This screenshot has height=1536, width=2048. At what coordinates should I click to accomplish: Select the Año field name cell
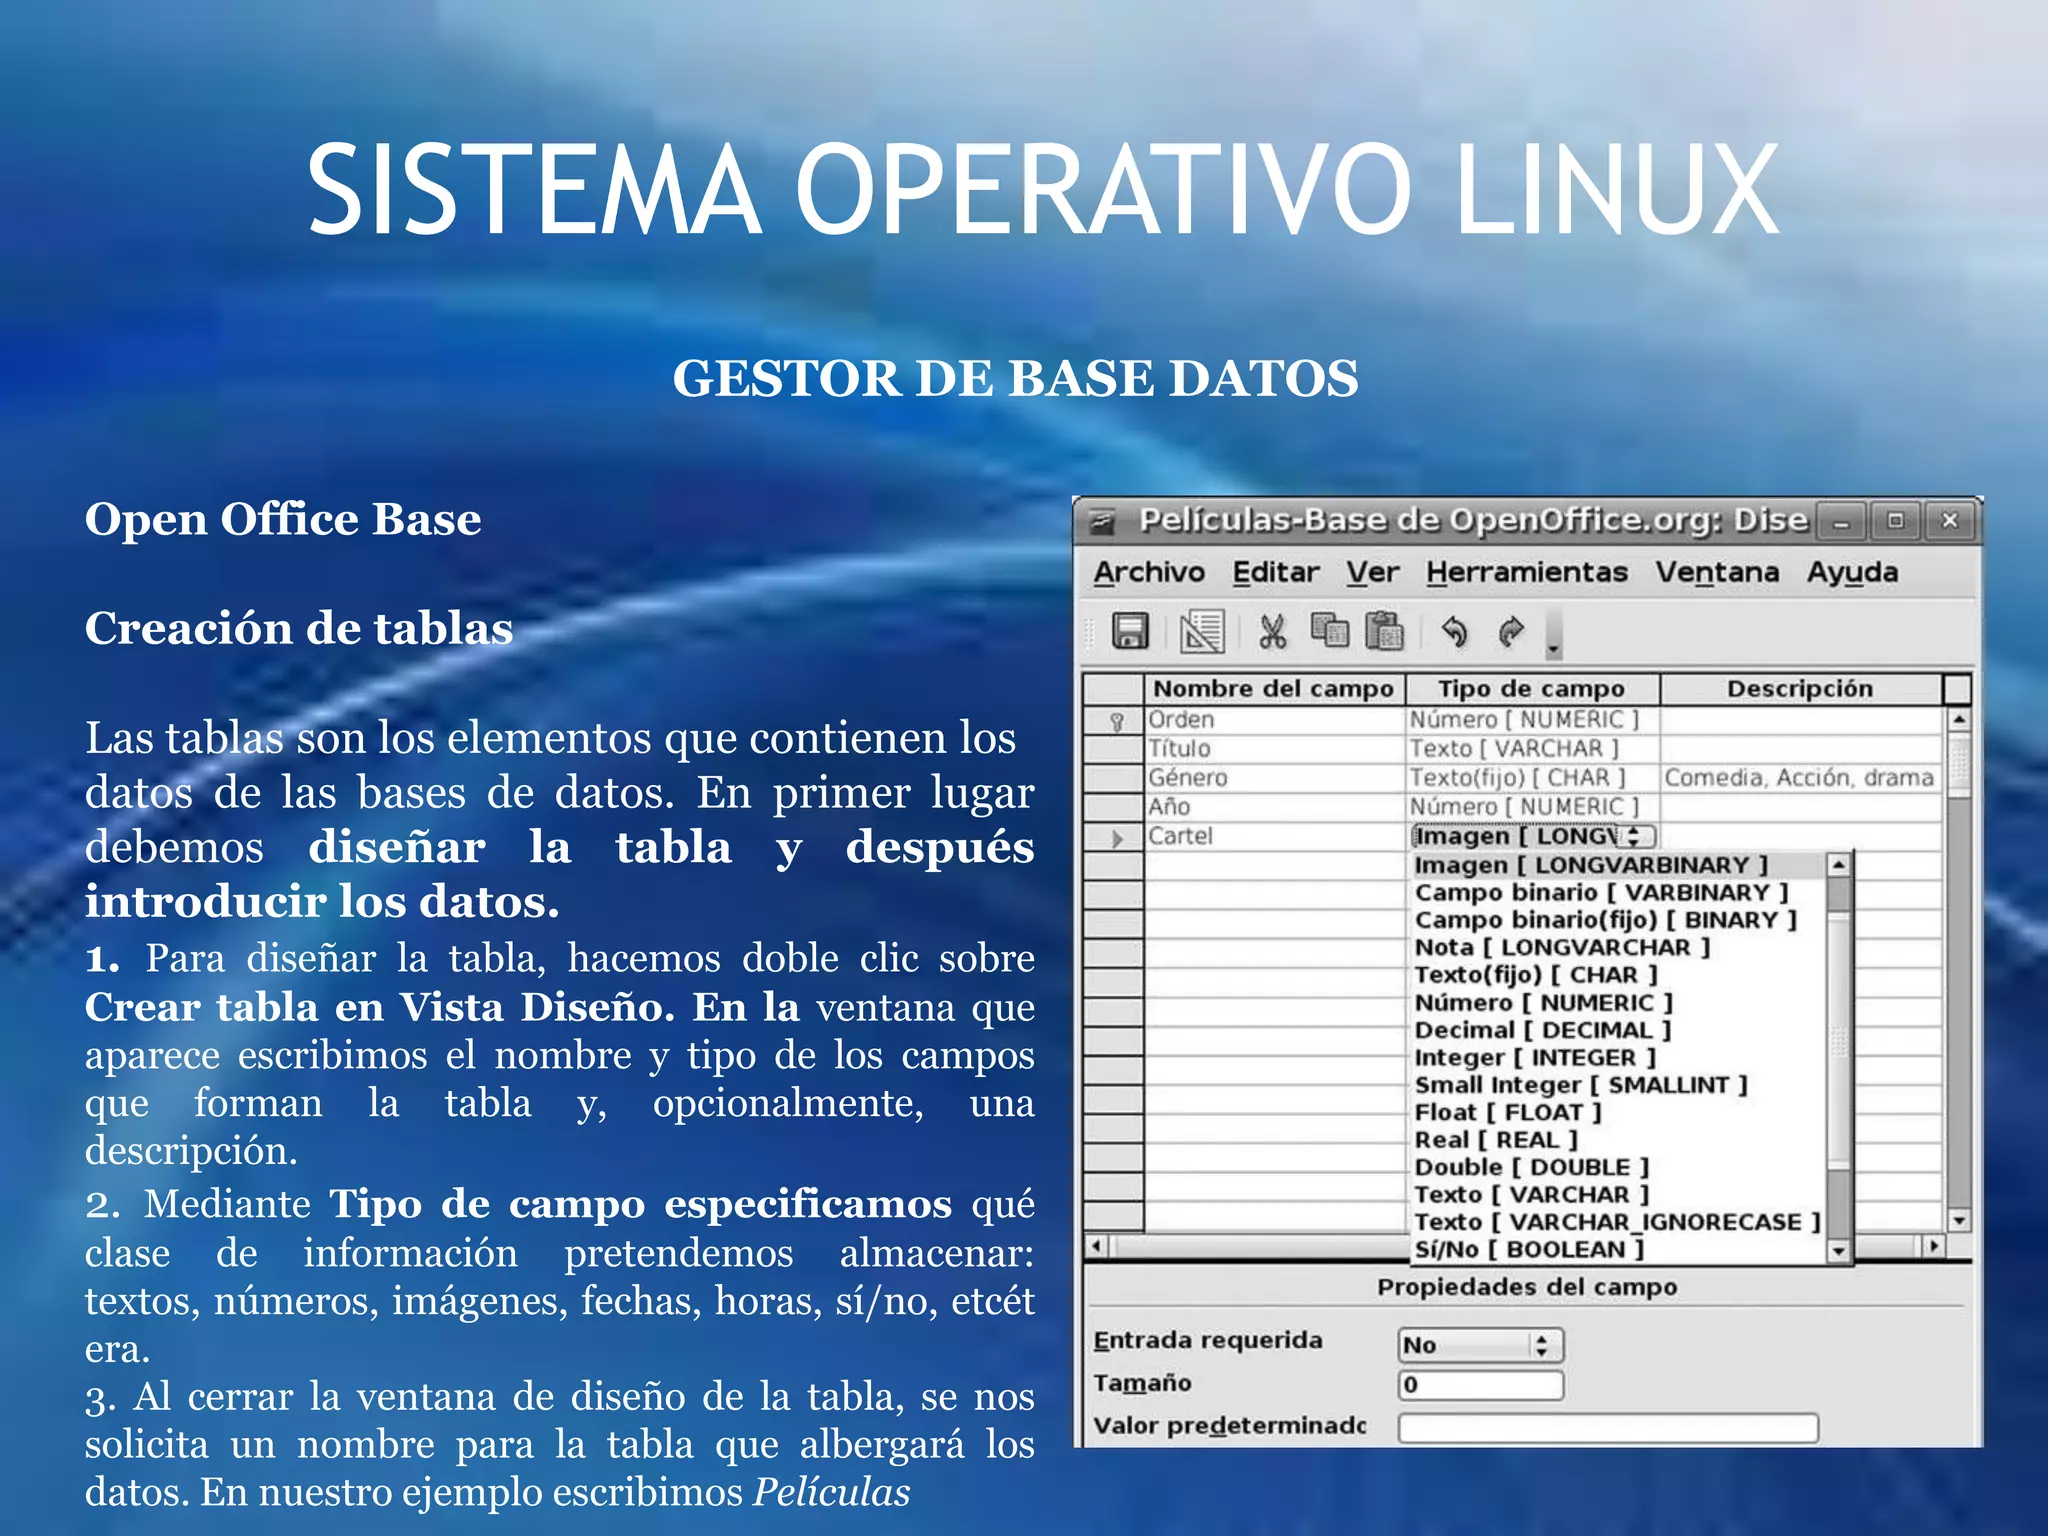click(1274, 807)
